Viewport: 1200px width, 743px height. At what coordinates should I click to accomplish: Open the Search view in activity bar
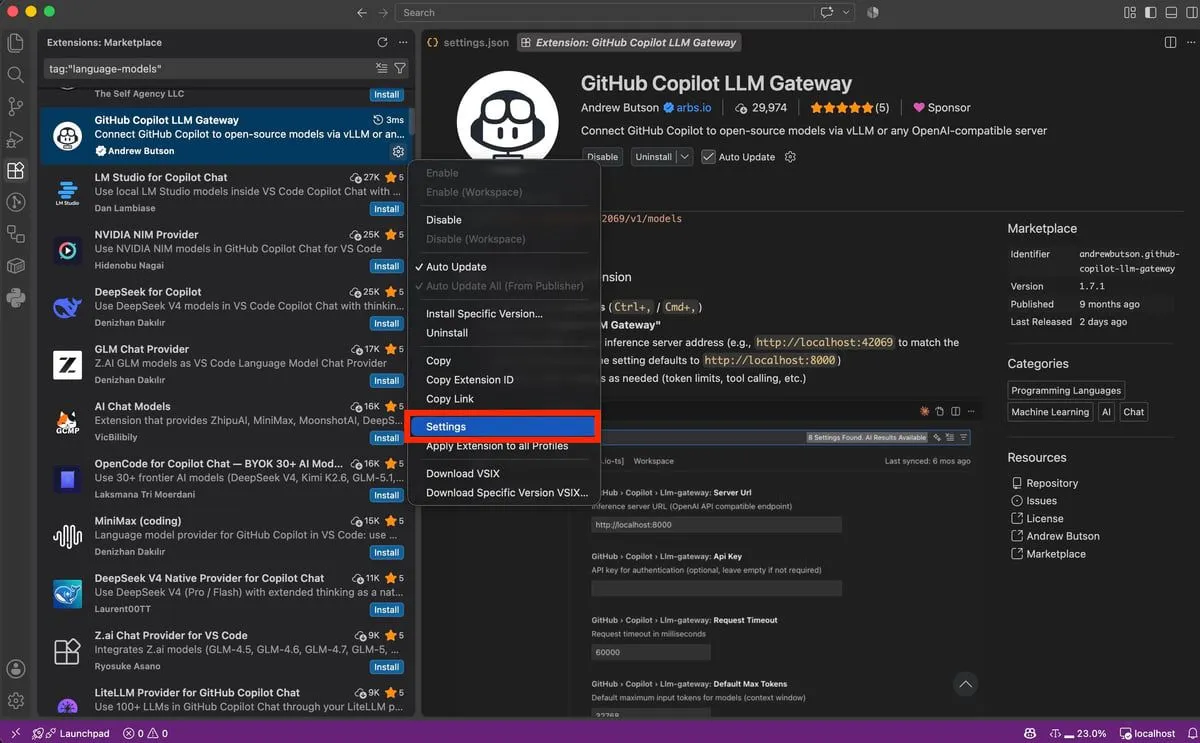pyautogui.click(x=15, y=74)
